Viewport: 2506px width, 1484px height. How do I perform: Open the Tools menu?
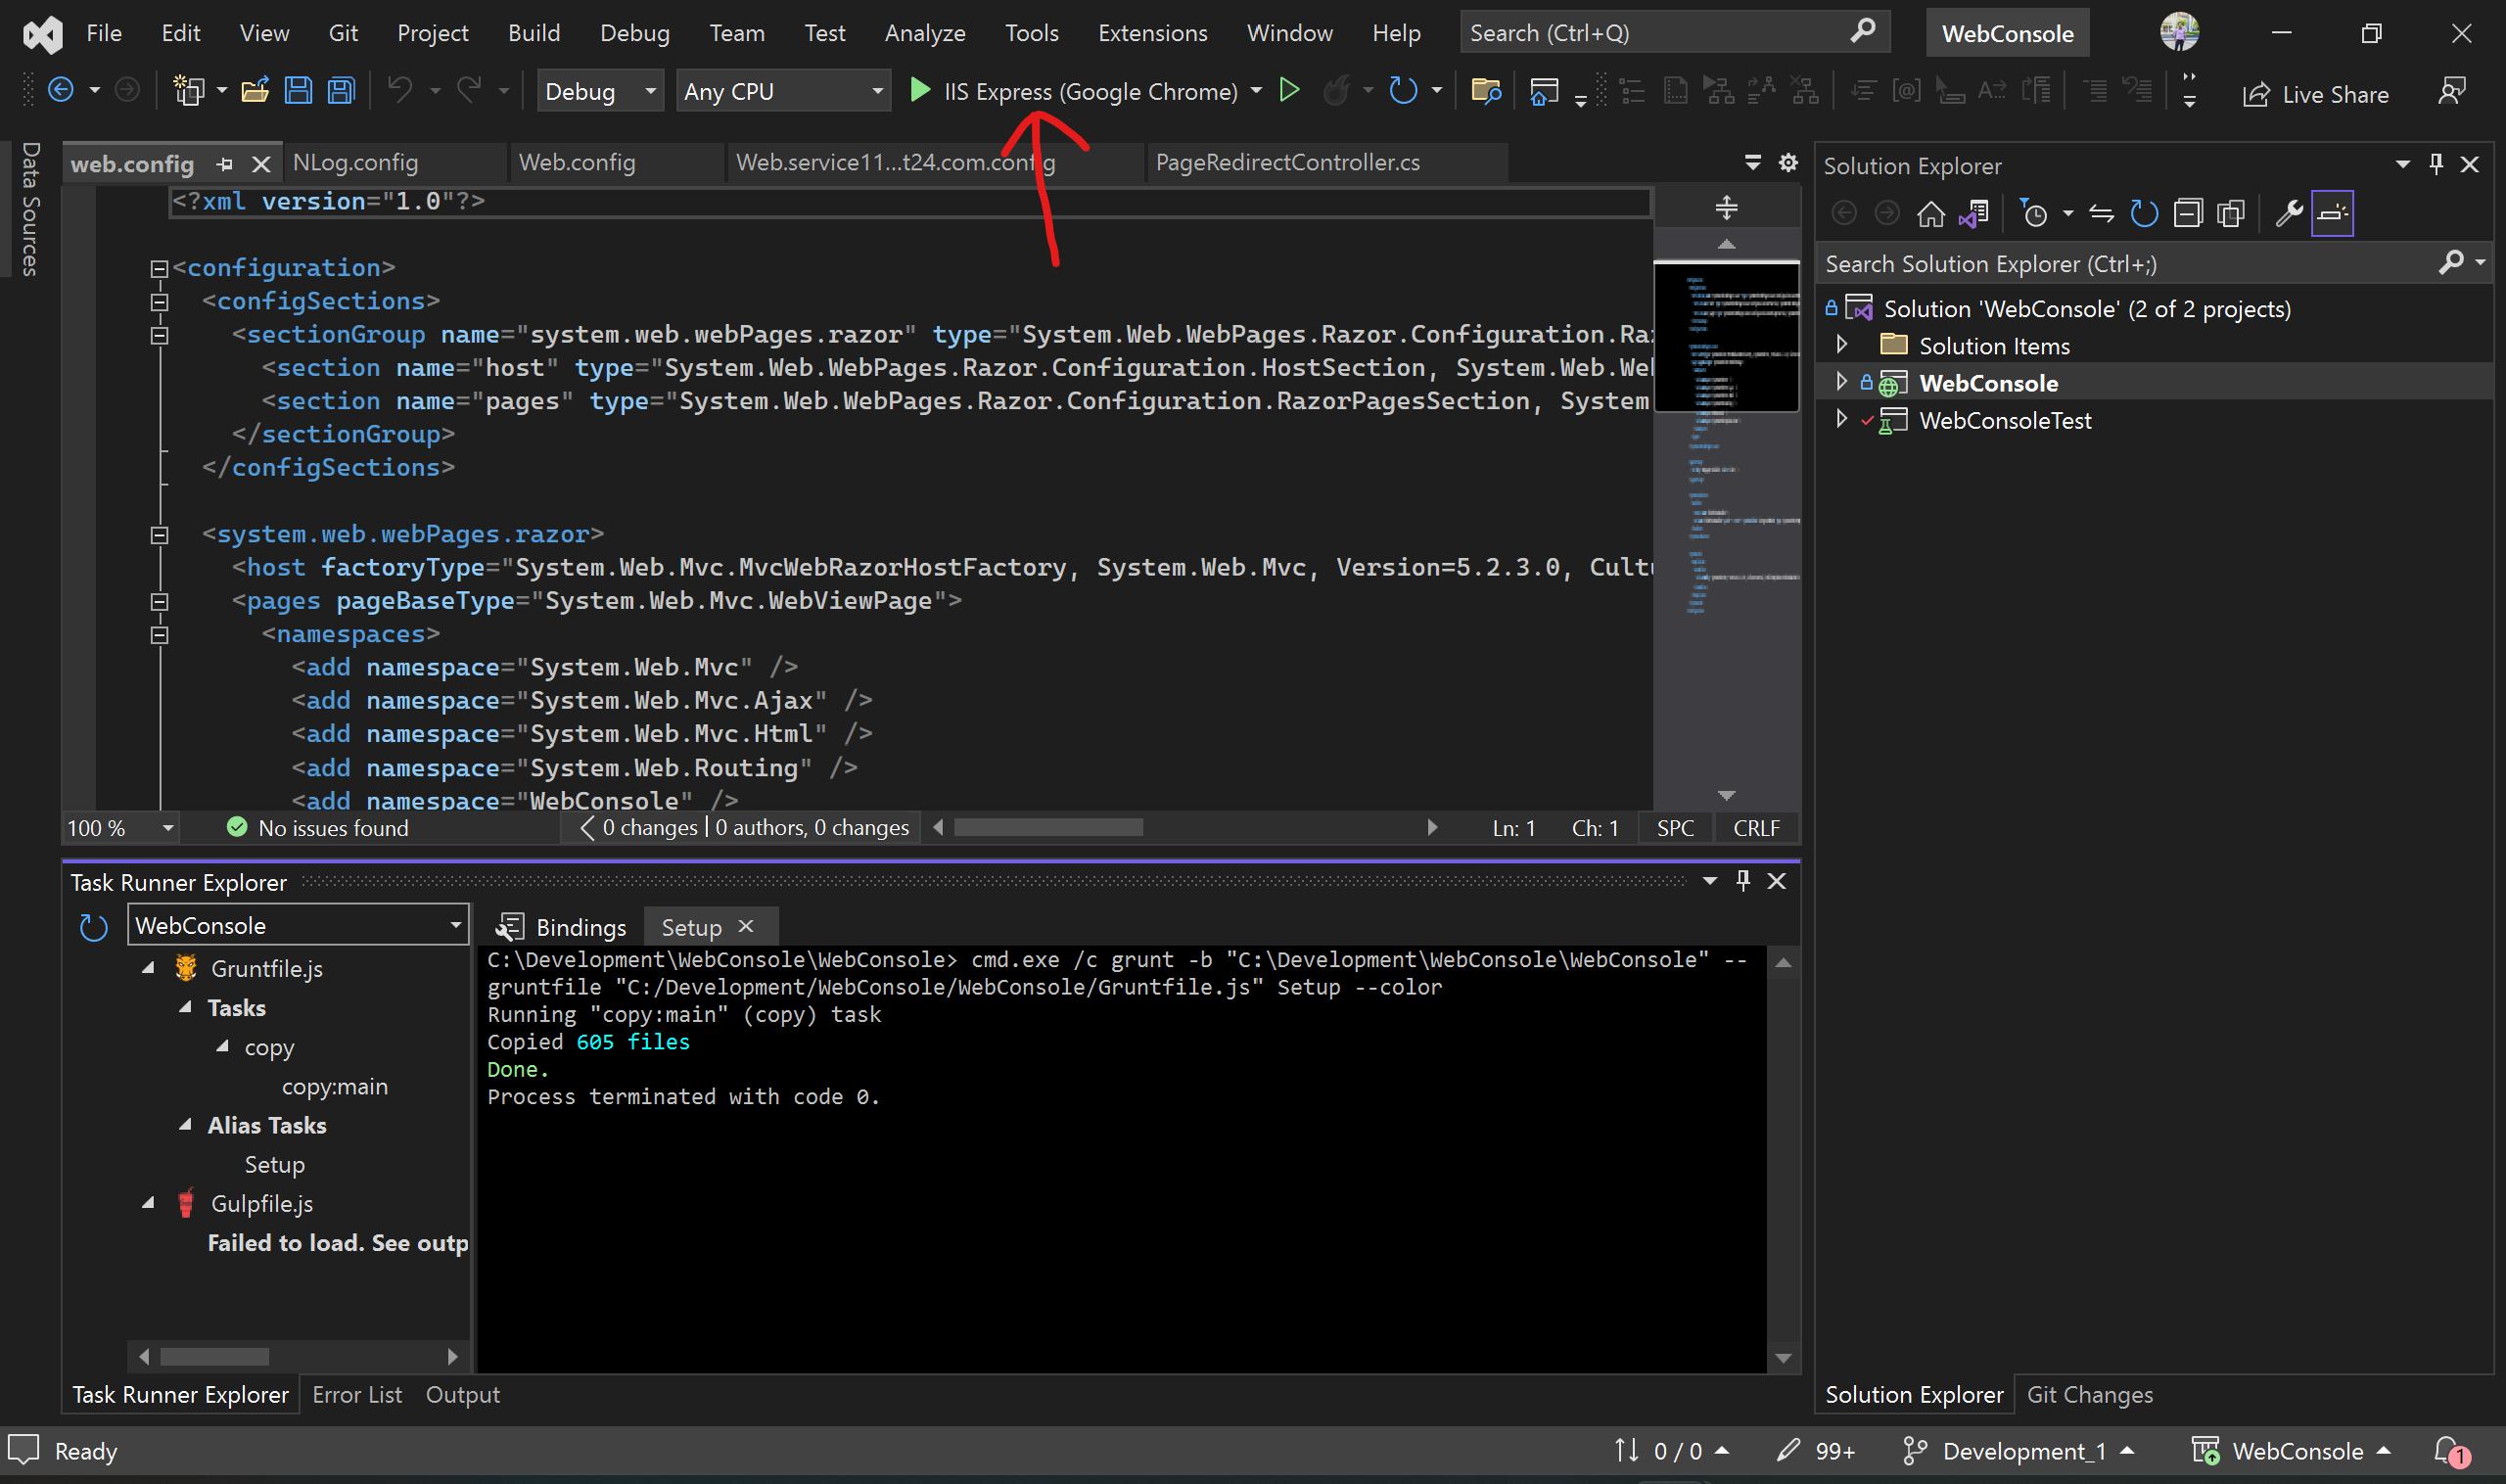tap(1031, 32)
